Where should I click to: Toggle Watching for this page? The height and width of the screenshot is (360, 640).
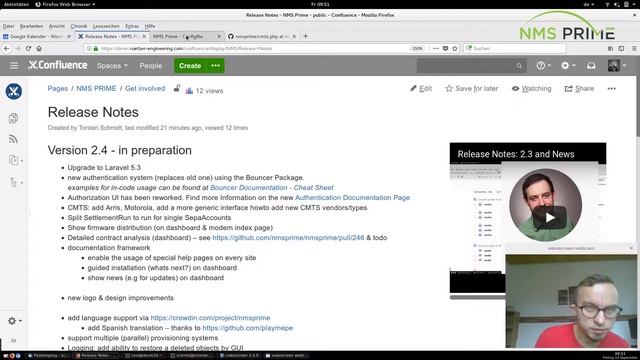(531, 89)
